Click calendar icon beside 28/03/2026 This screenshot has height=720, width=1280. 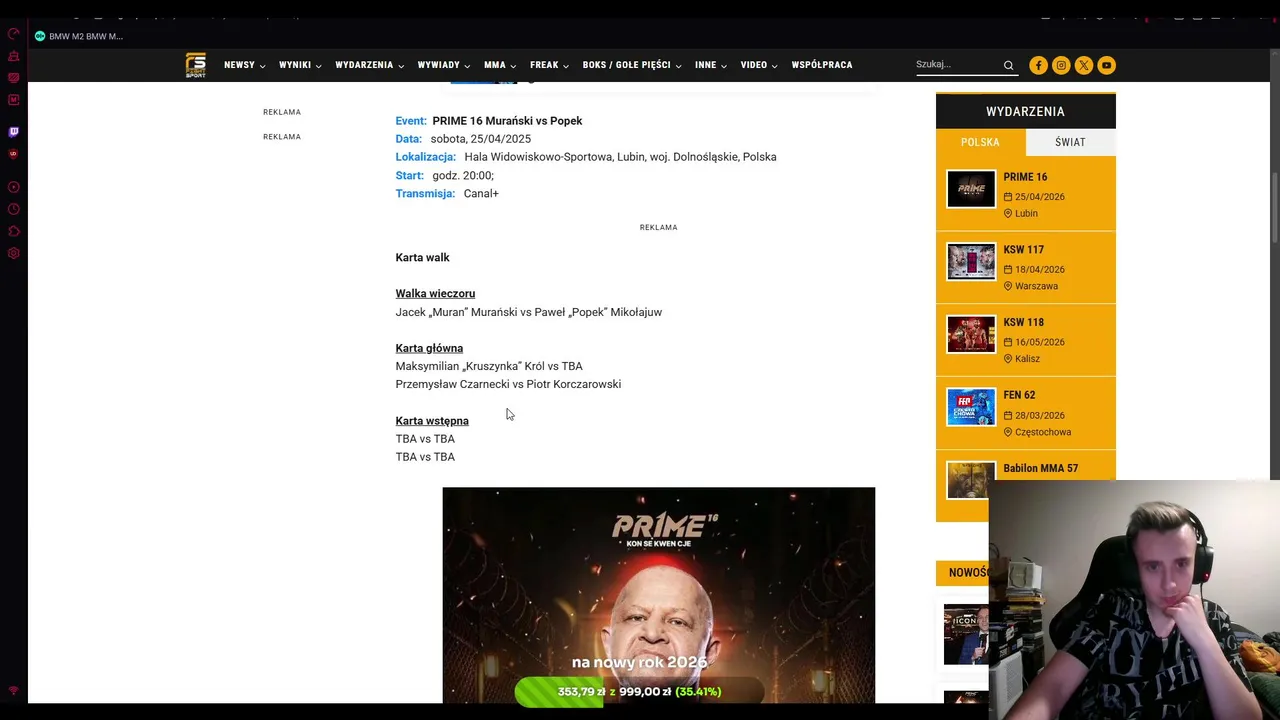(1008, 415)
